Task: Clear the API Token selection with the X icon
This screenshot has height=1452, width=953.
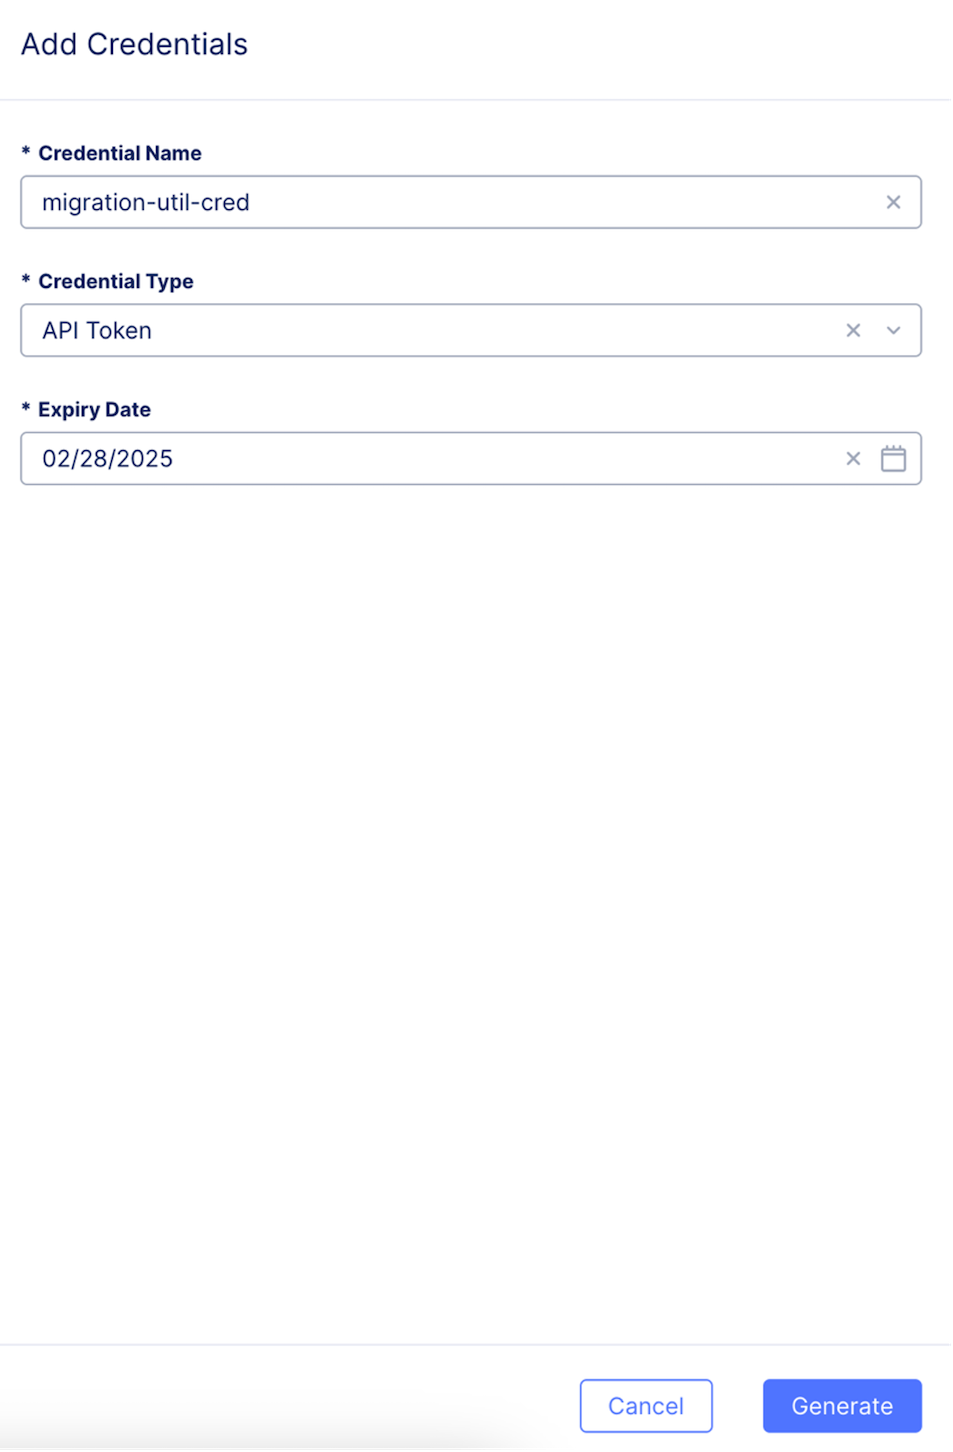Action: coord(851,330)
